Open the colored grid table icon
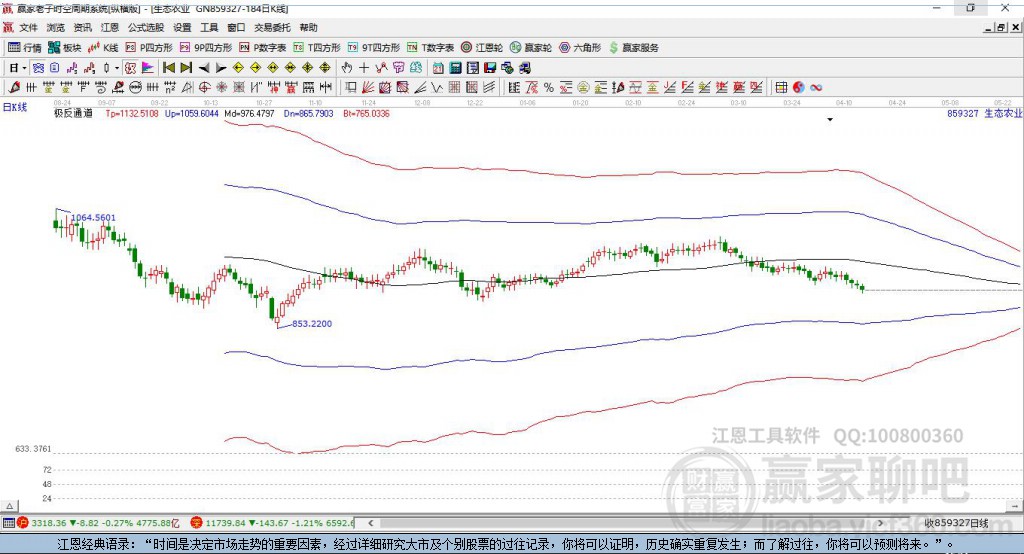This screenshot has width=1024, height=554. tap(781, 88)
